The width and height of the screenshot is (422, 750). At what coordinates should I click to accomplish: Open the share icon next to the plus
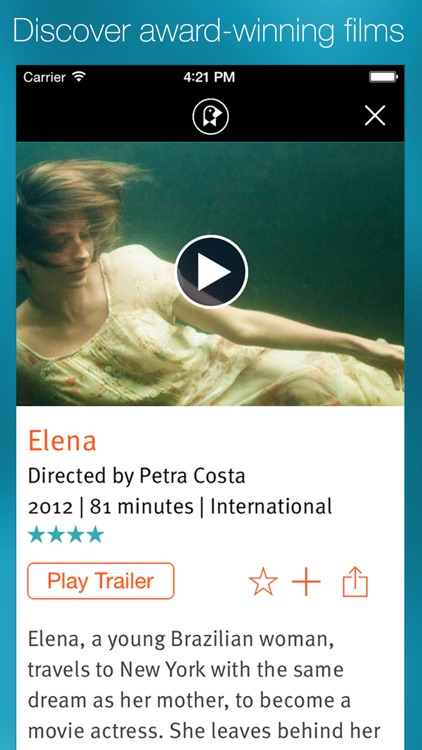coord(355,582)
